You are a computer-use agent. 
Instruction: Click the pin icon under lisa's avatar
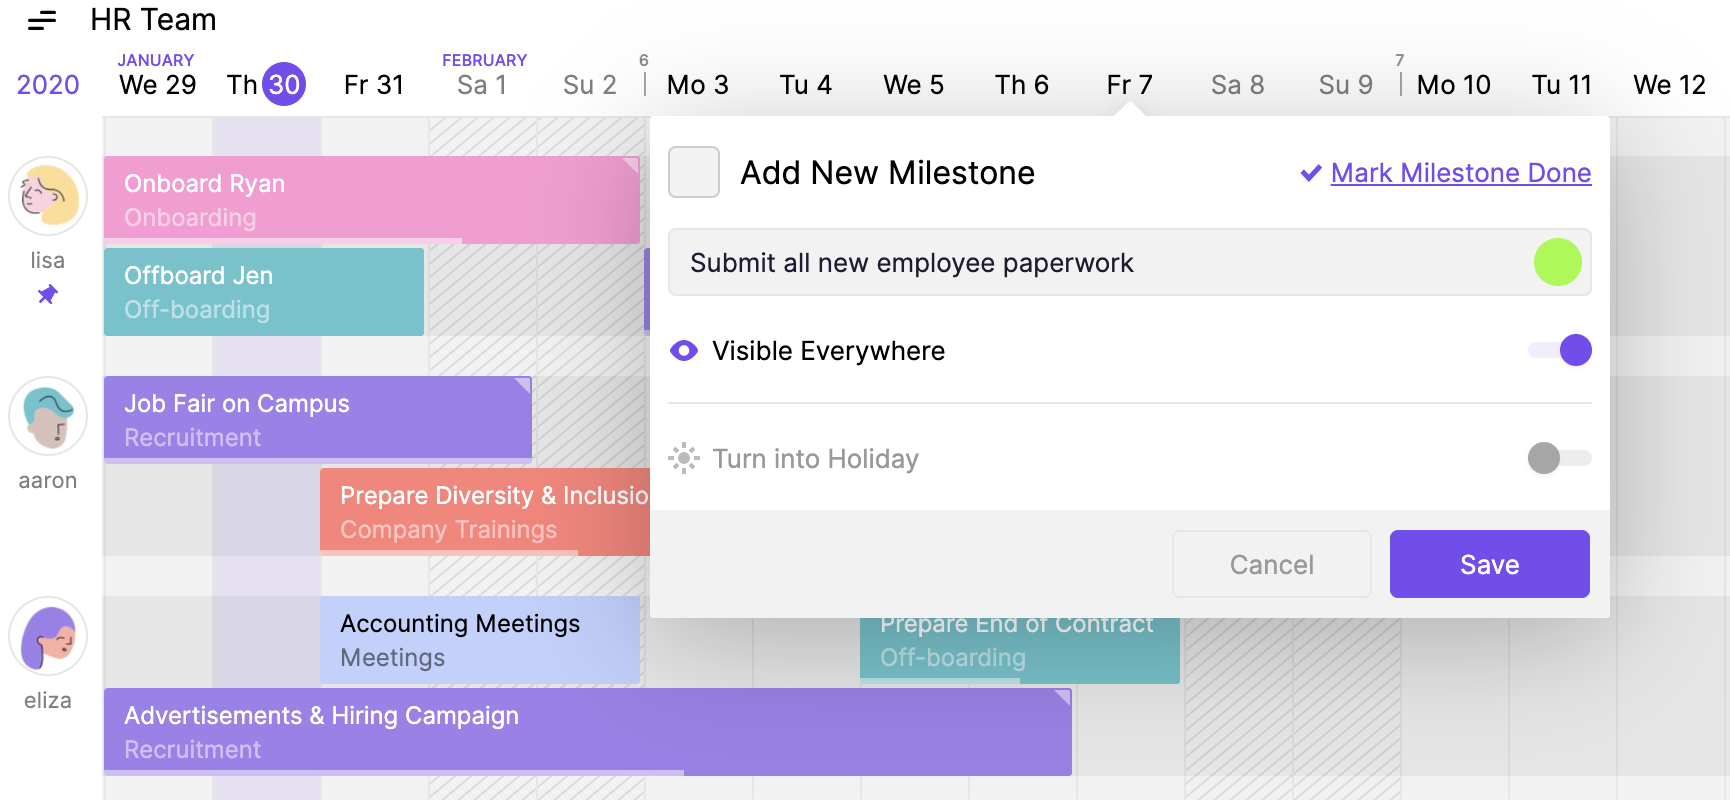[x=47, y=293]
